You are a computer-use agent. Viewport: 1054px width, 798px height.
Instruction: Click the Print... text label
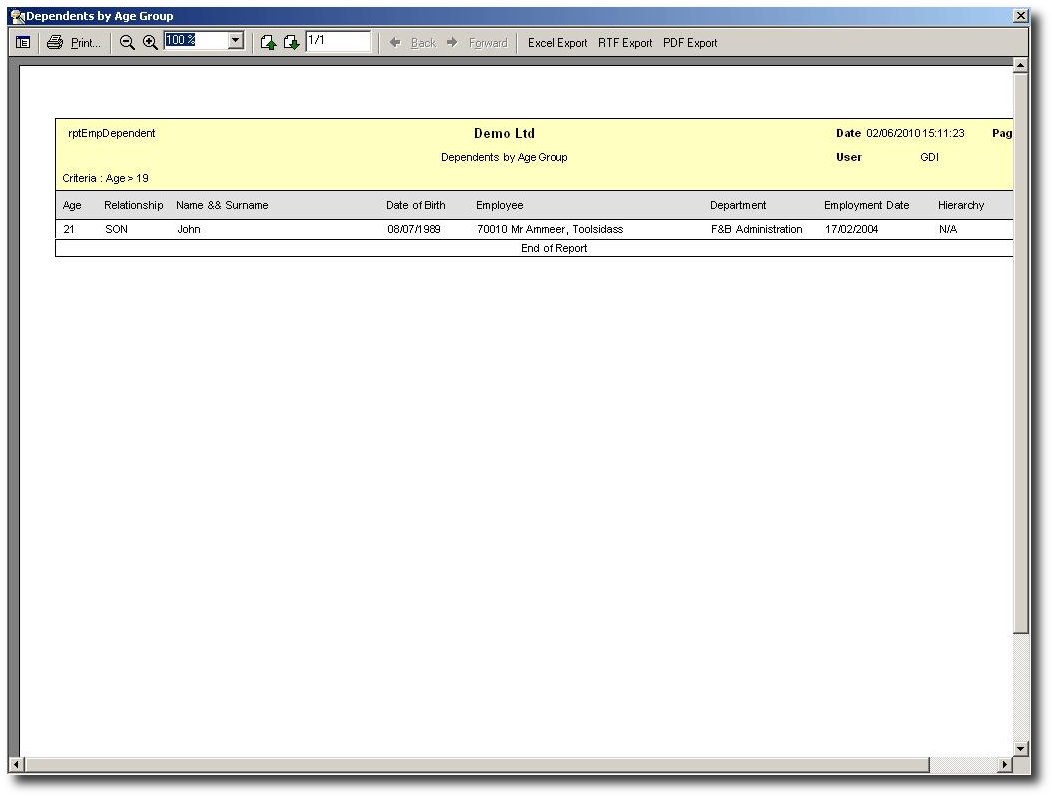[x=86, y=43]
